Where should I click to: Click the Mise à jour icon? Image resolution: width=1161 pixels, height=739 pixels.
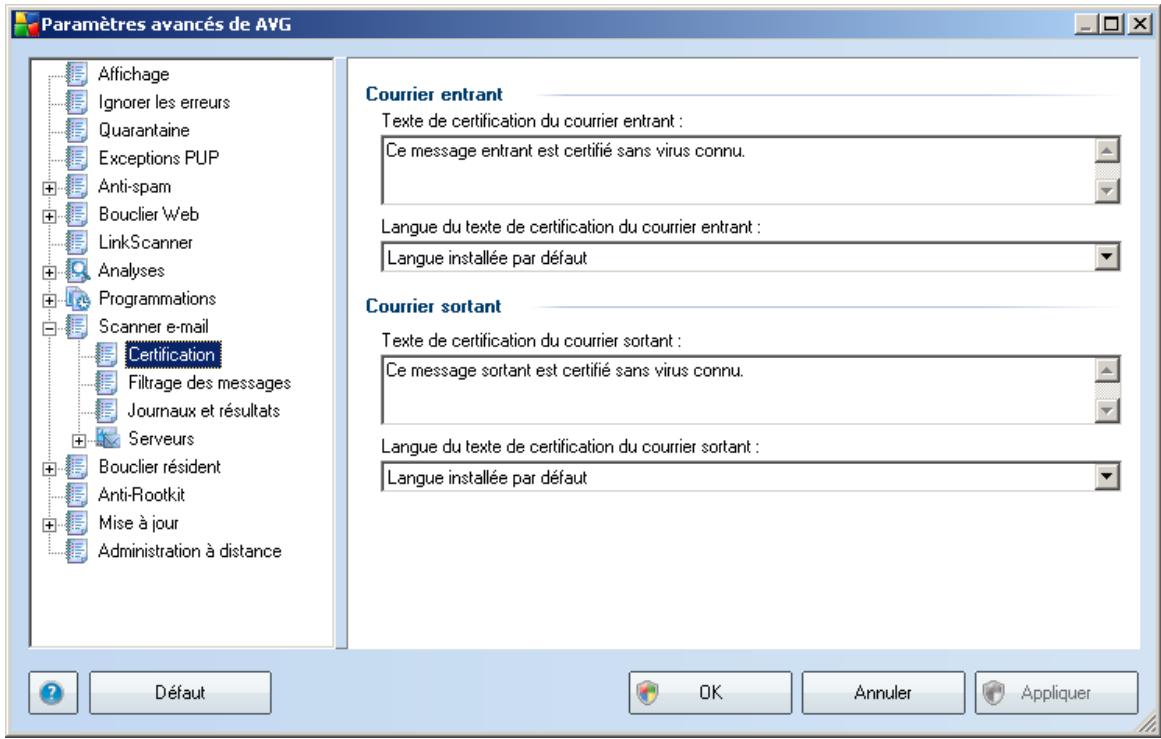76,523
